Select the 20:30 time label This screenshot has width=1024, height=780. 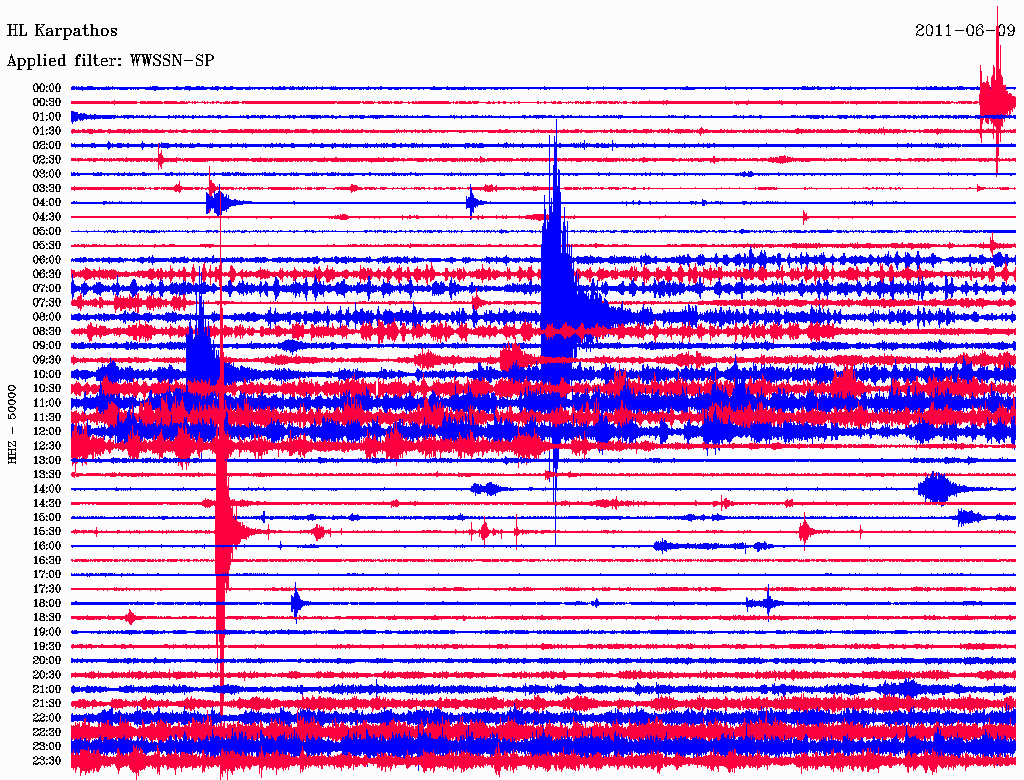click(46, 675)
